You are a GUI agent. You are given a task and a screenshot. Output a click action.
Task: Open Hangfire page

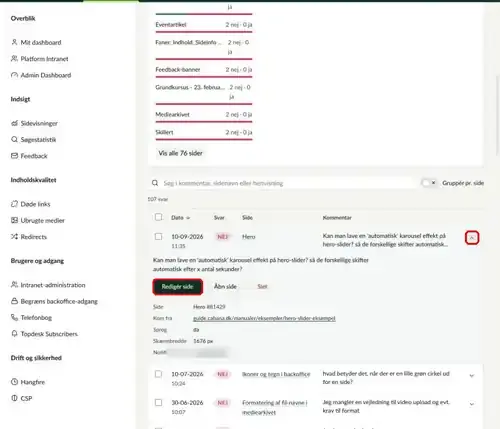(33, 382)
